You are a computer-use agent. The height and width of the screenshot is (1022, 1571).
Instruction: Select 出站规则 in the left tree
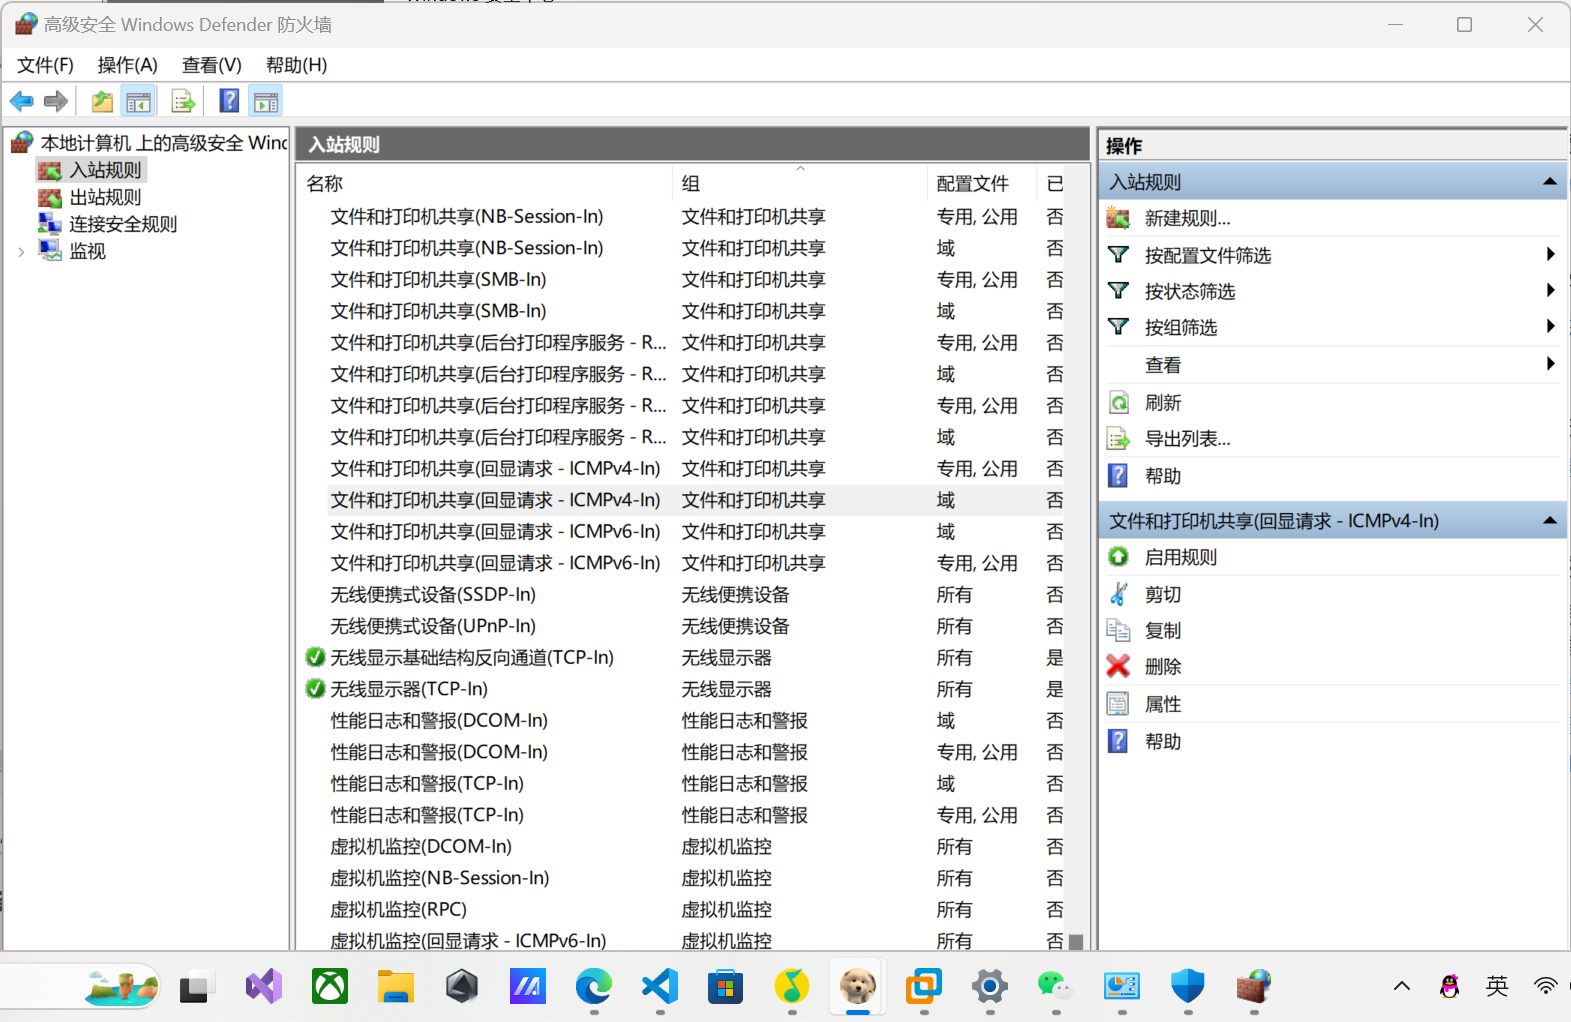[x=105, y=197]
